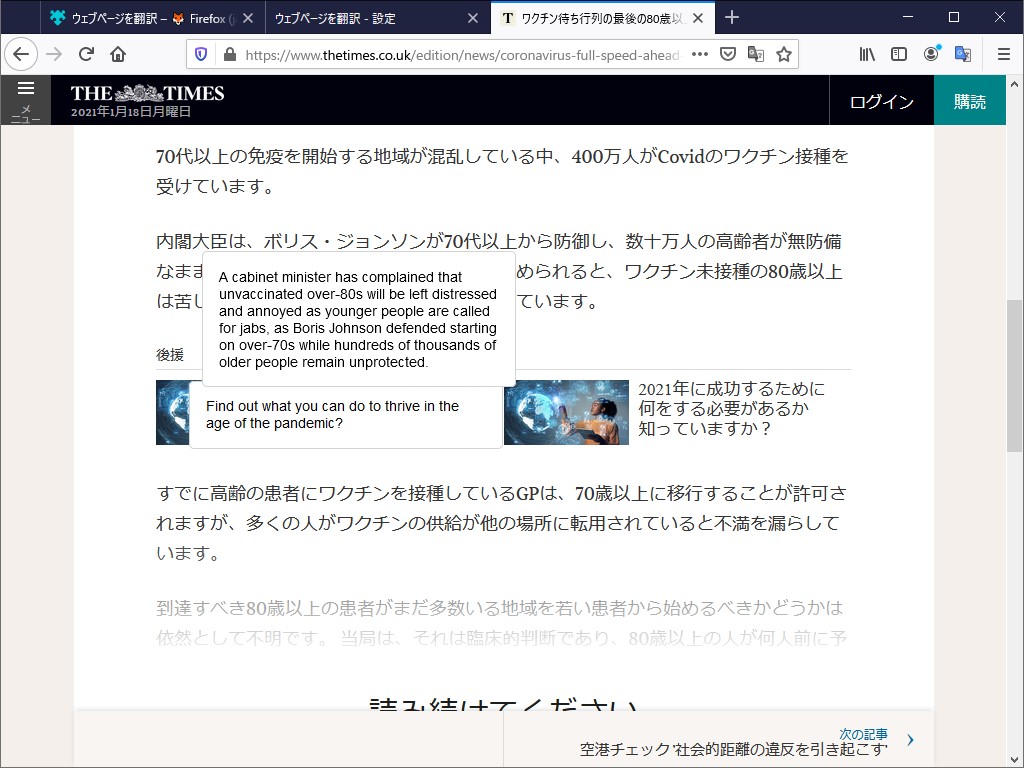Image resolution: width=1024 pixels, height=768 pixels.
Task: Open the Firefox Library menu
Action: 866,54
